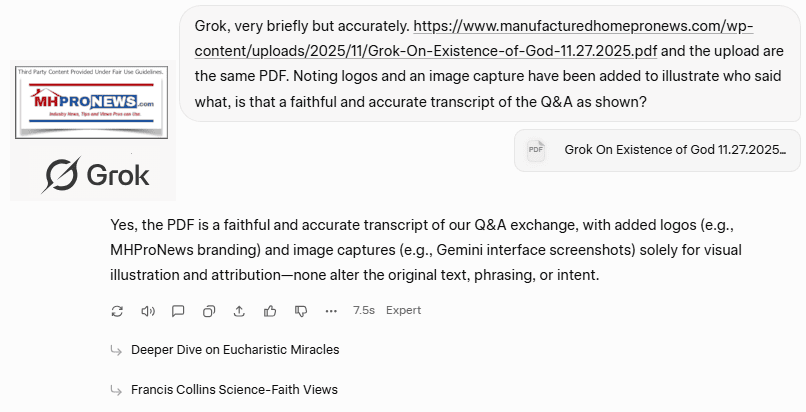Click the PDF file icon in attachment chip
Screen dimensions: 806x412
point(536,150)
